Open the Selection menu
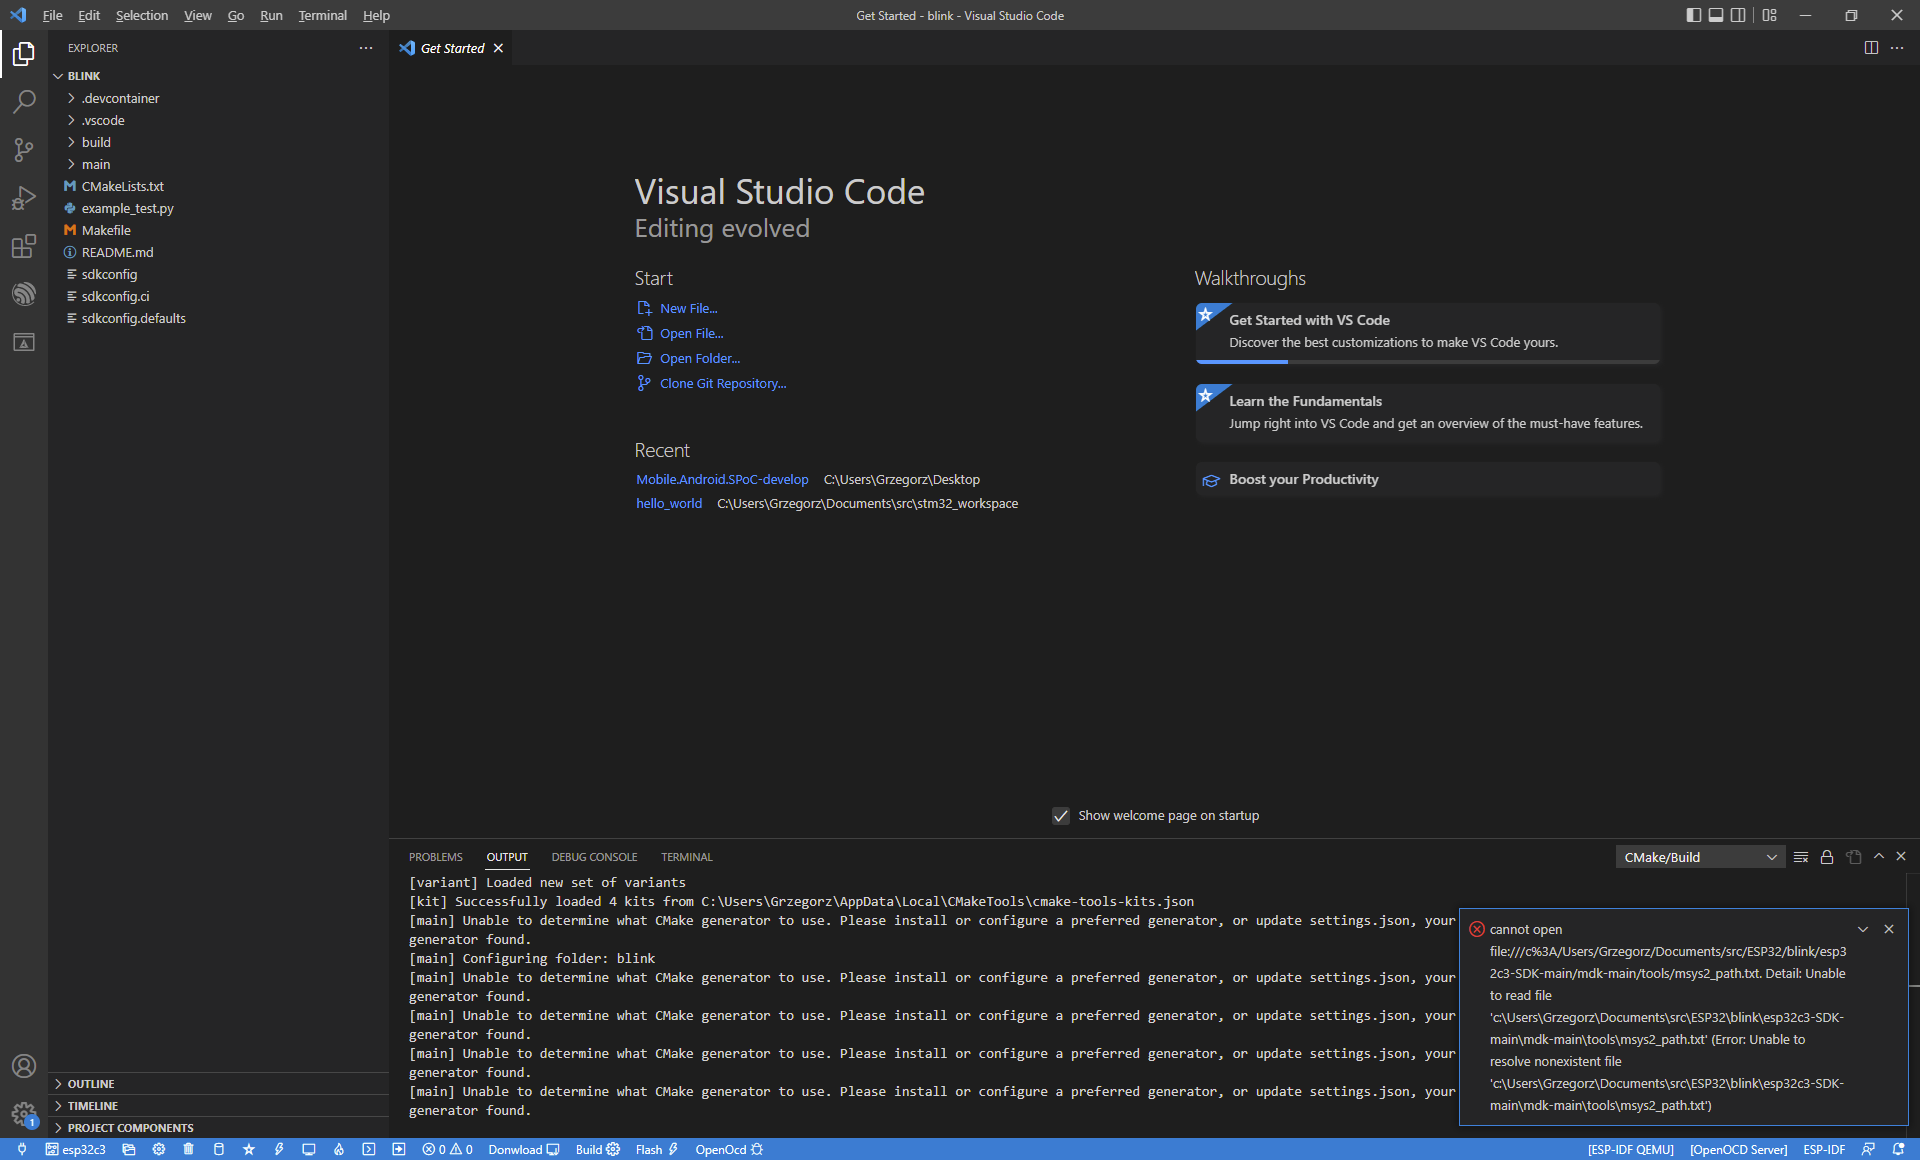This screenshot has height=1160, width=1920. click(141, 15)
